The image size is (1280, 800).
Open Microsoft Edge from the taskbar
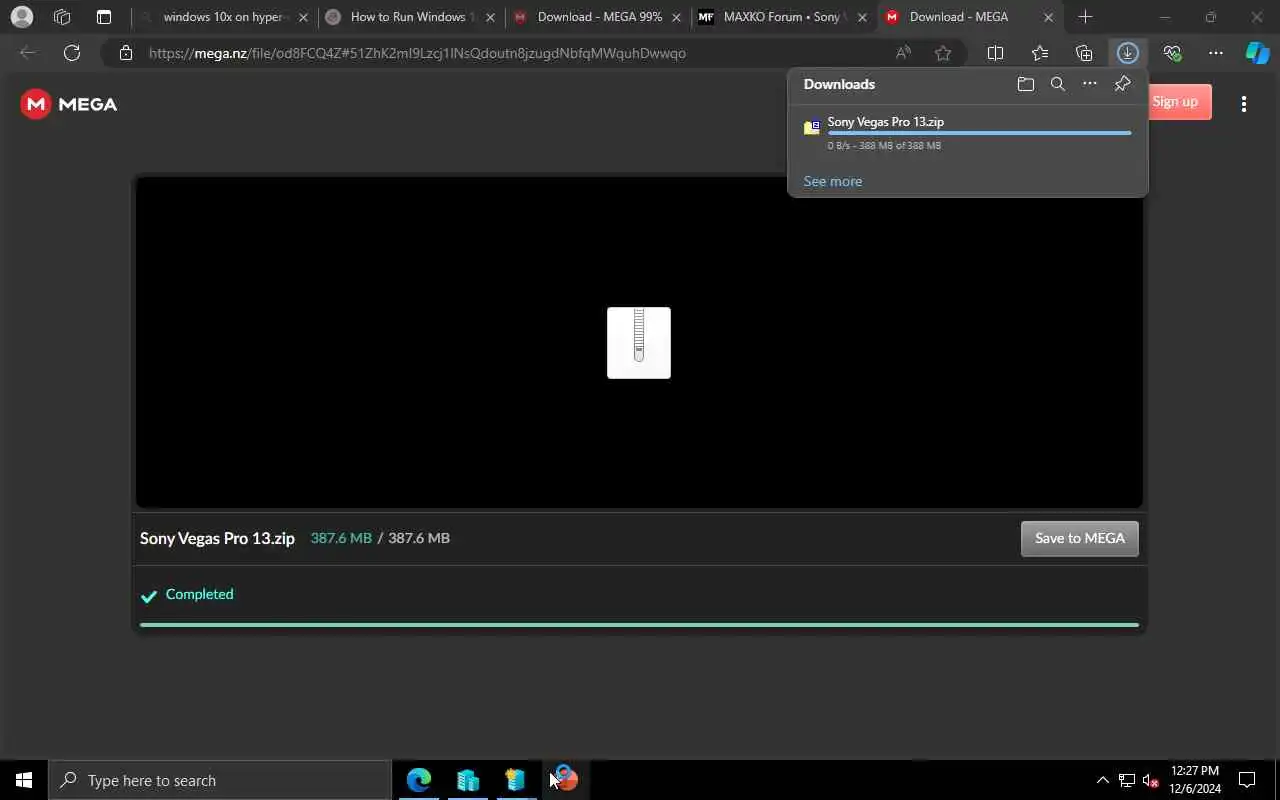(x=419, y=780)
